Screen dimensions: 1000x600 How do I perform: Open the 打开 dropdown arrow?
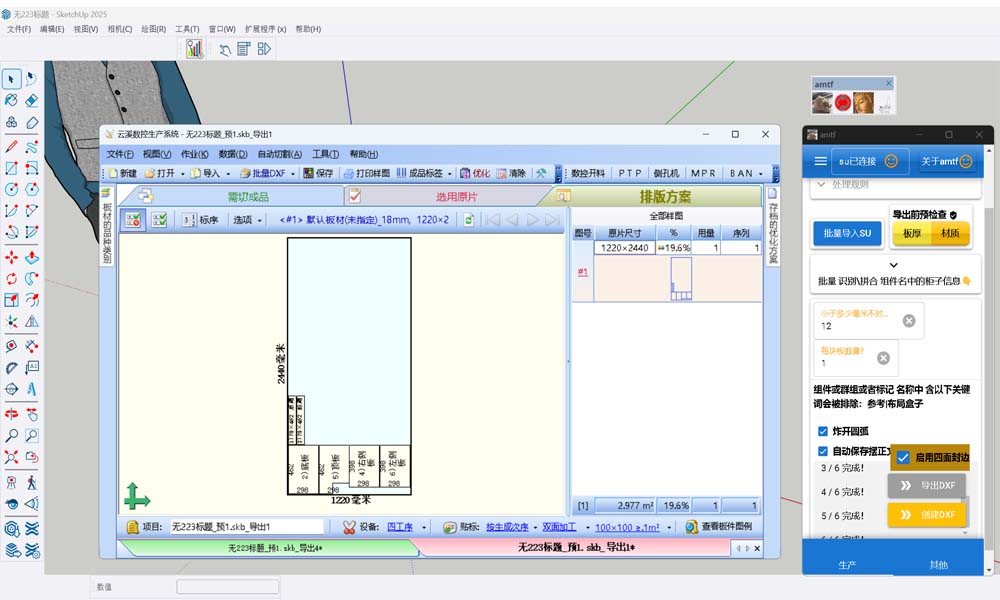(x=182, y=173)
